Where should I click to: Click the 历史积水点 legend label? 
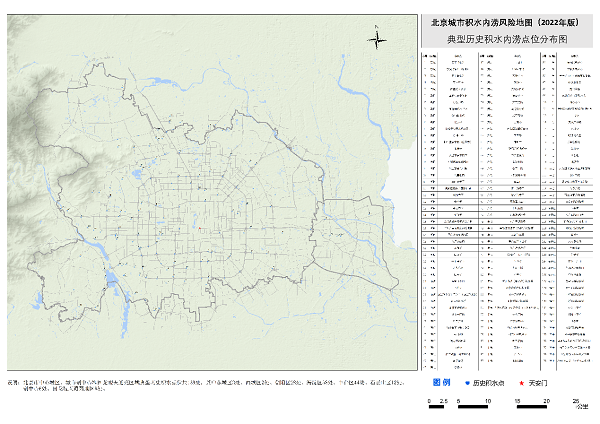(487, 382)
